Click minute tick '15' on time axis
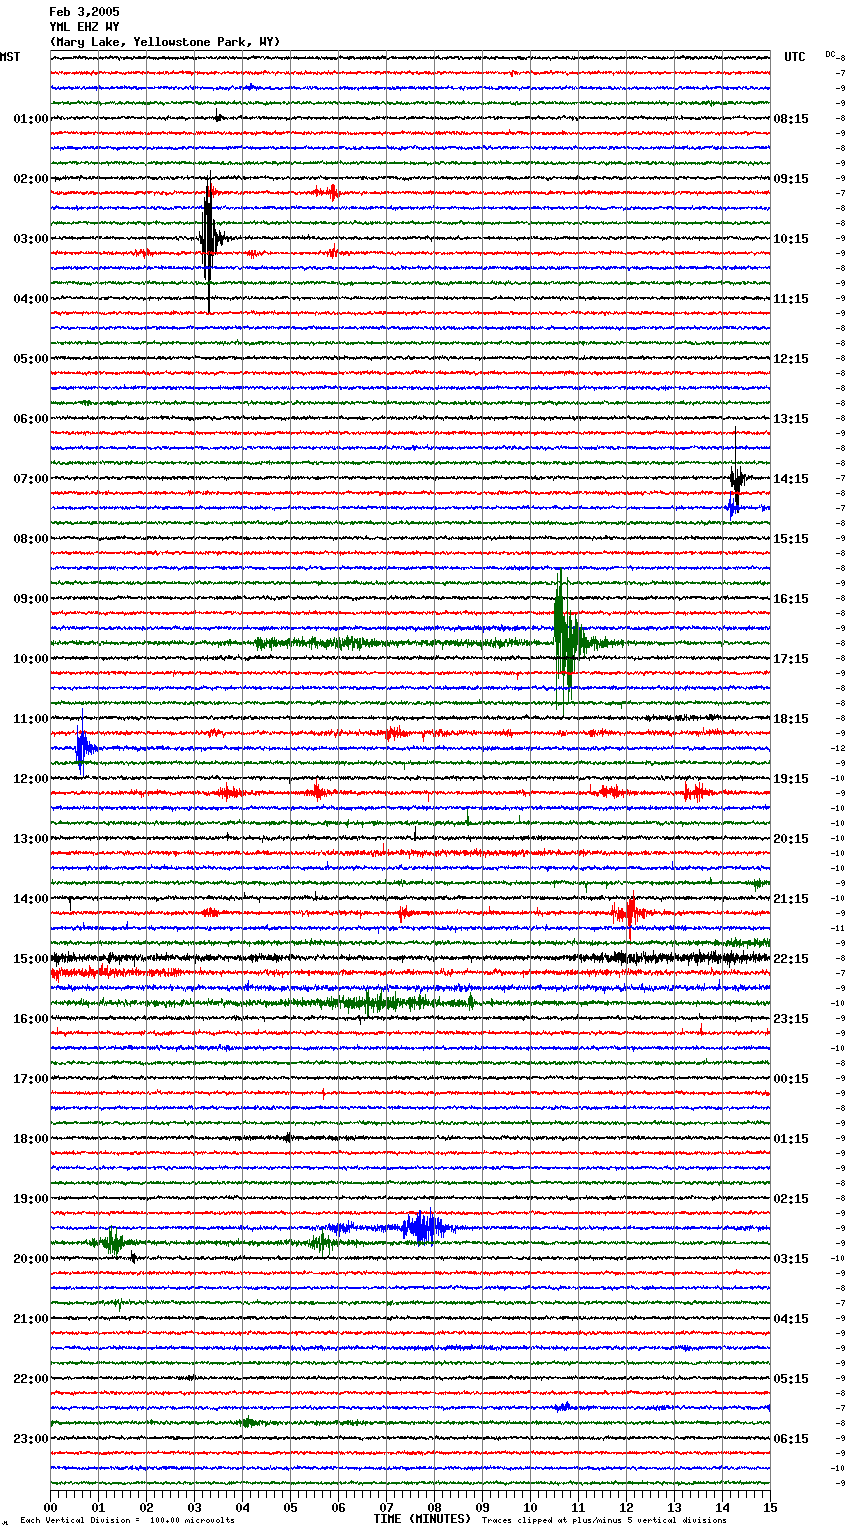This screenshot has height=1534, width=850. [x=770, y=1507]
